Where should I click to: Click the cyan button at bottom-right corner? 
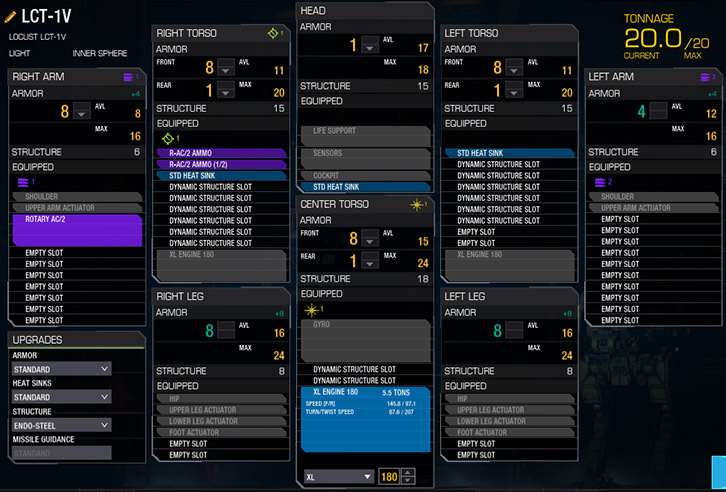pyautogui.click(x=719, y=472)
